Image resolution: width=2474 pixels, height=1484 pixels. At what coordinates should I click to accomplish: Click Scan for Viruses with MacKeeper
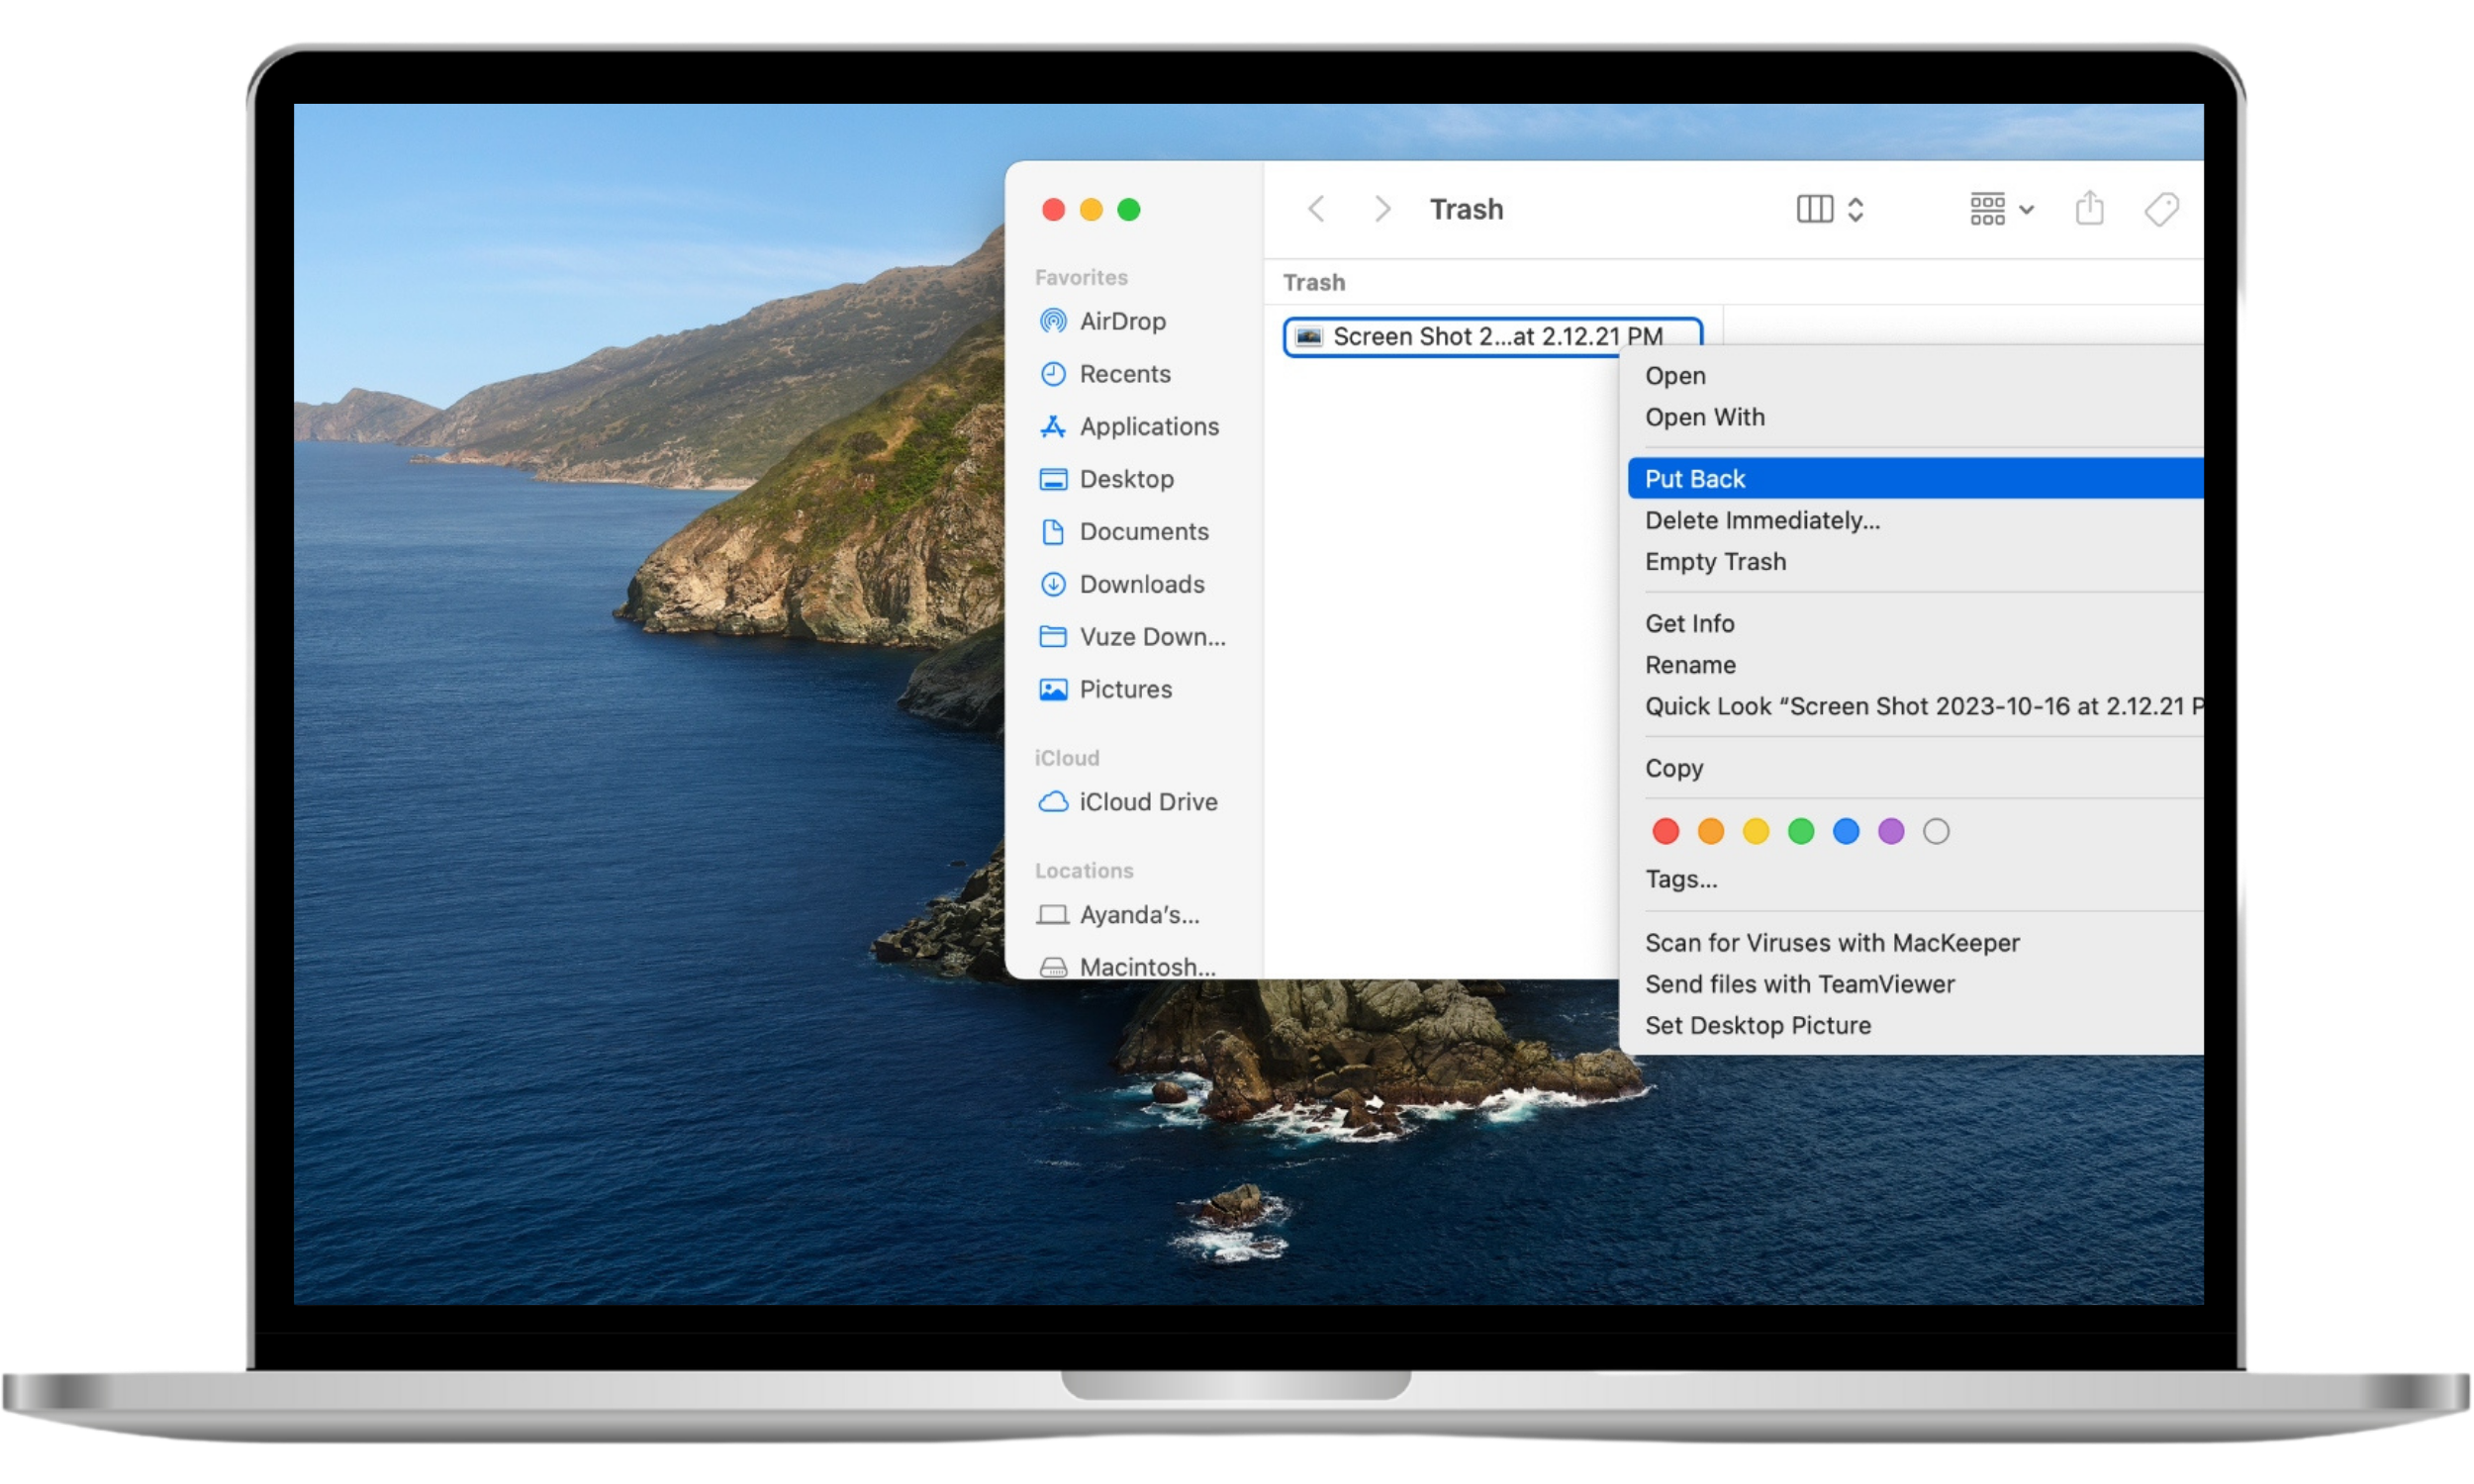coord(1831,943)
